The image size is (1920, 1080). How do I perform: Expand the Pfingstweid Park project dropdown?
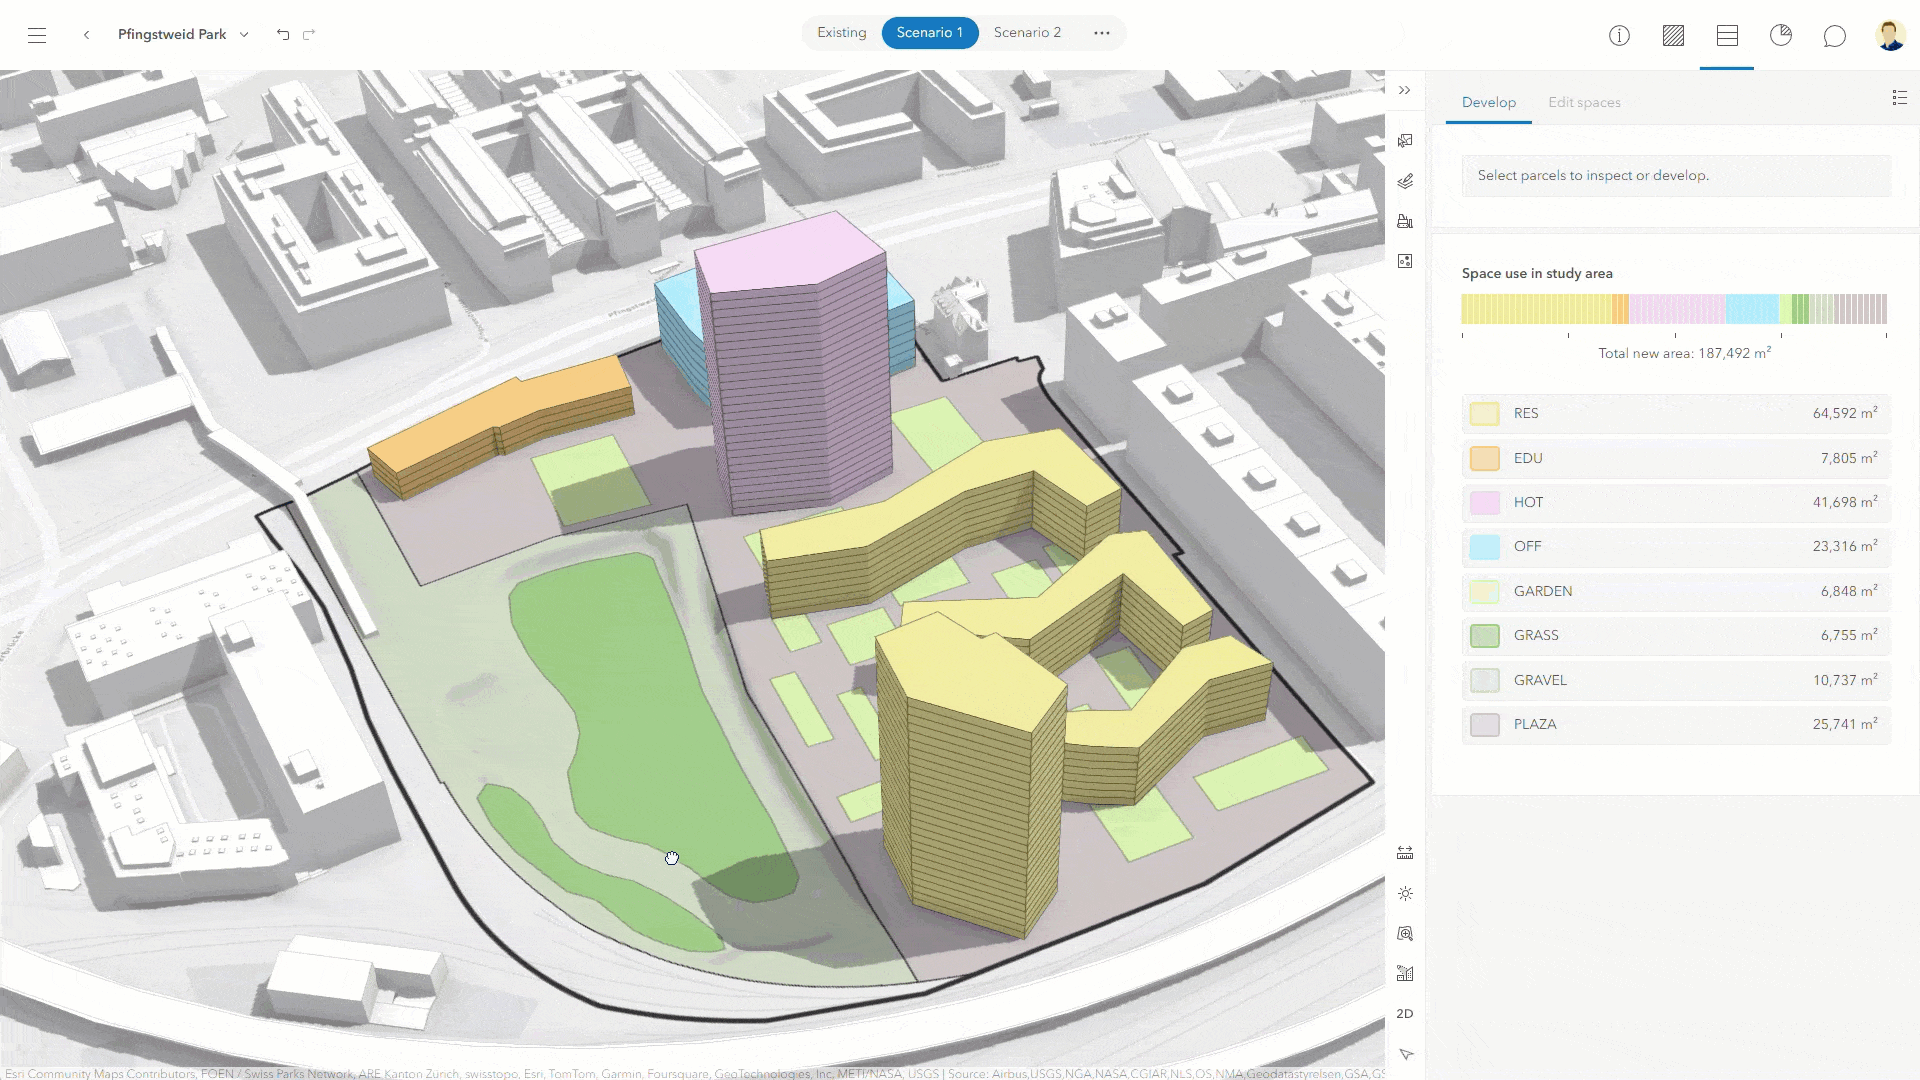(244, 35)
